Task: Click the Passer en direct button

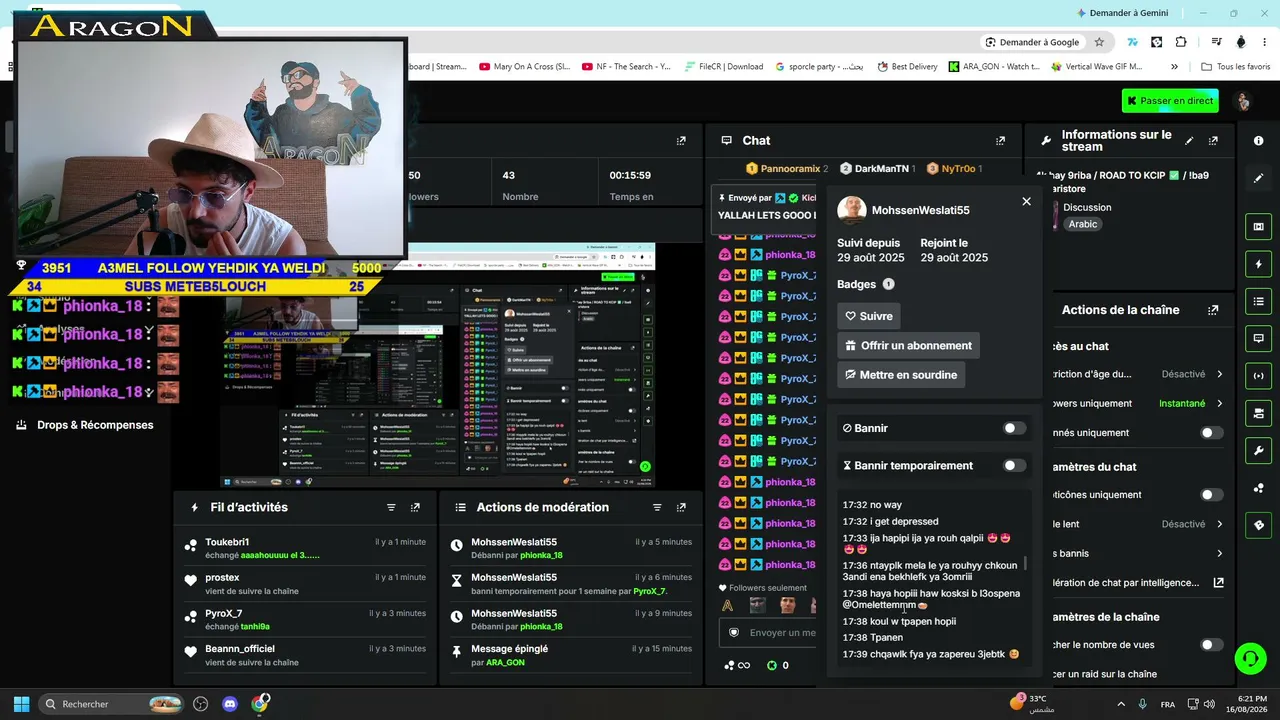Action: (1170, 101)
